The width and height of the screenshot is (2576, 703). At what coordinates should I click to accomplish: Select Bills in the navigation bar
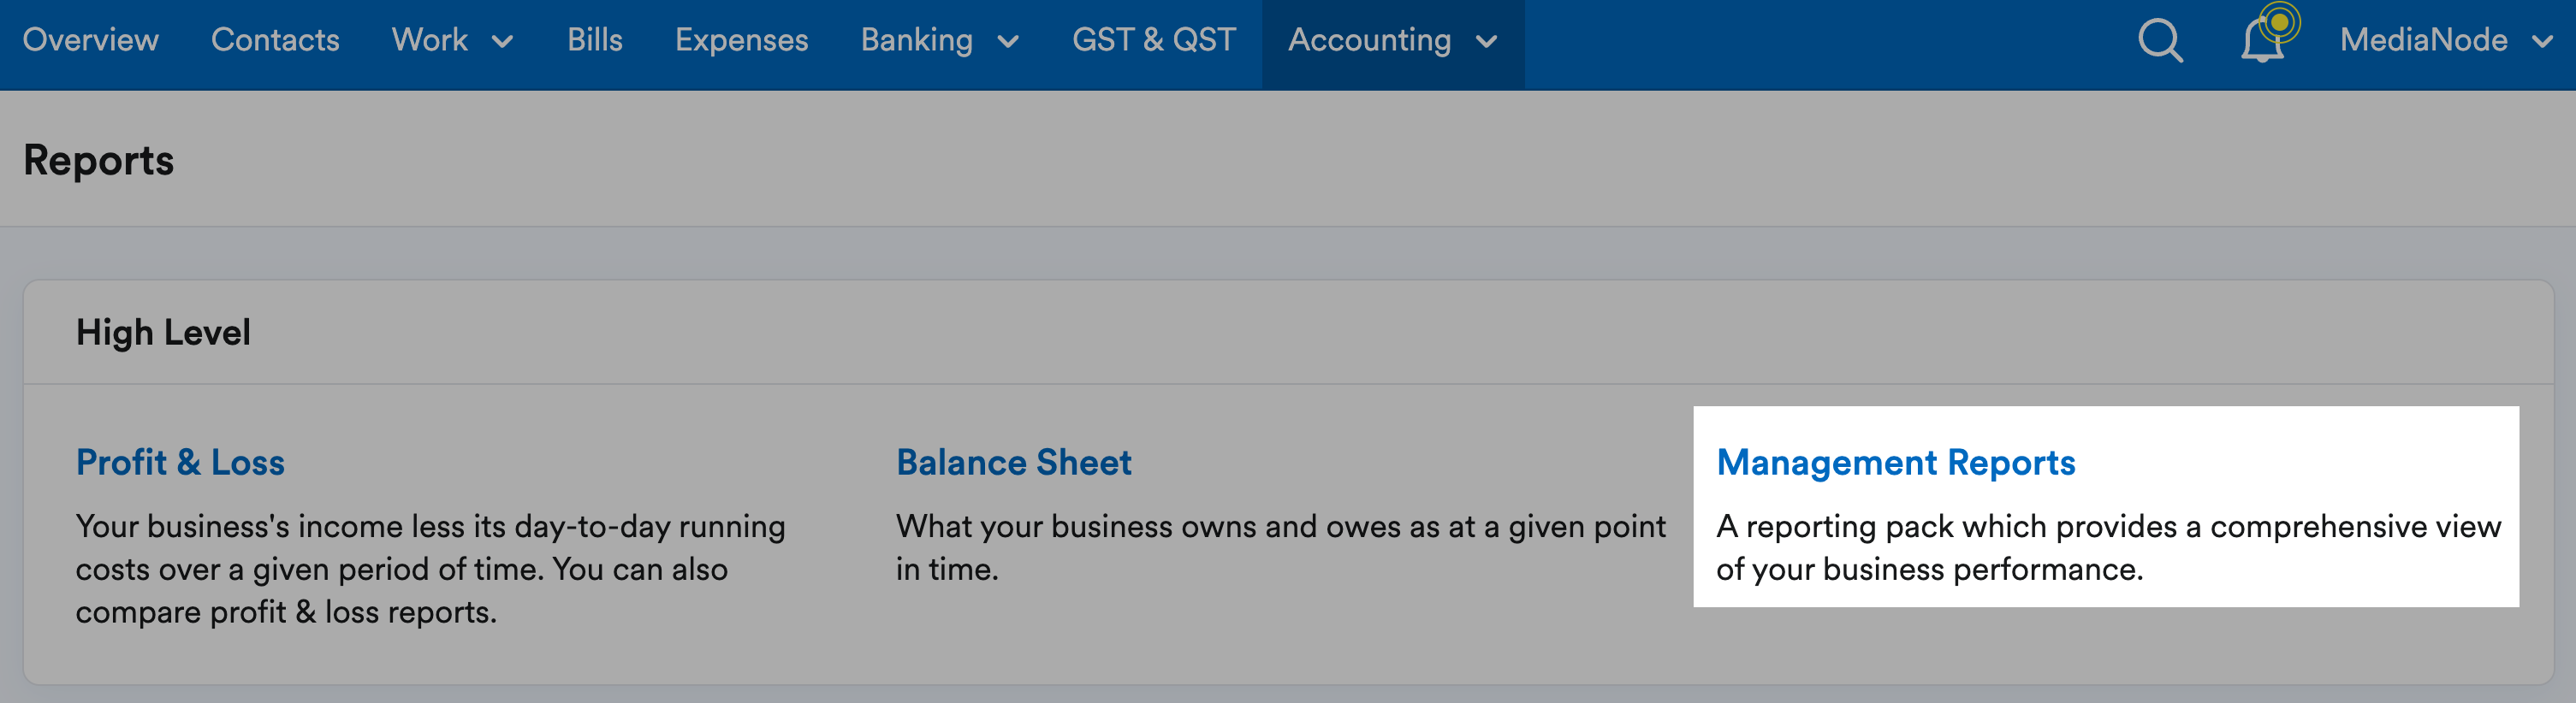pyautogui.click(x=595, y=40)
